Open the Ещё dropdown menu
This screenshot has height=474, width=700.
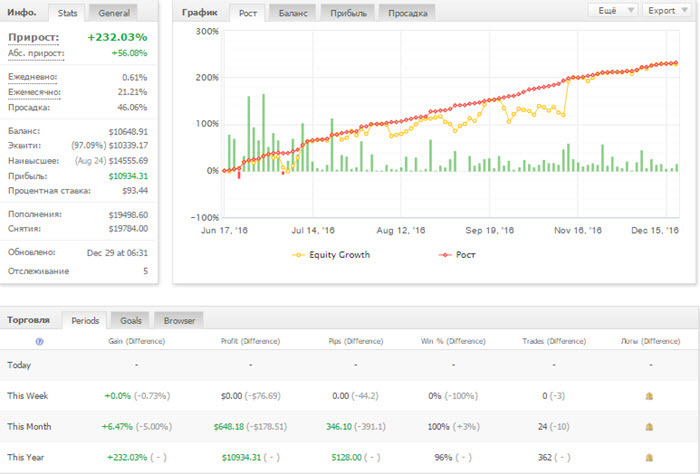[x=612, y=11]
